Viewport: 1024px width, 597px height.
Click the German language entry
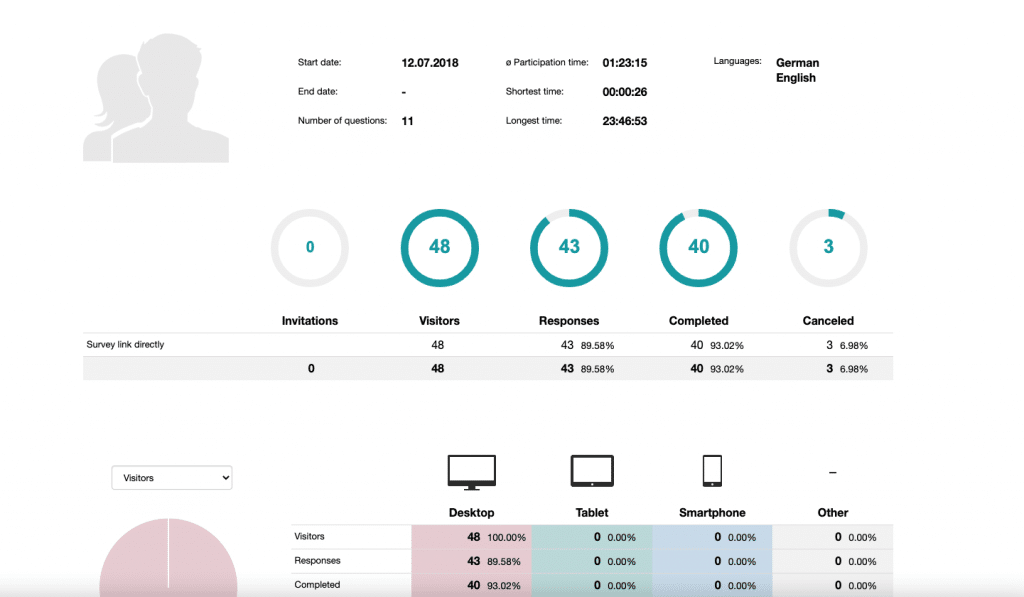pos(797,63)
